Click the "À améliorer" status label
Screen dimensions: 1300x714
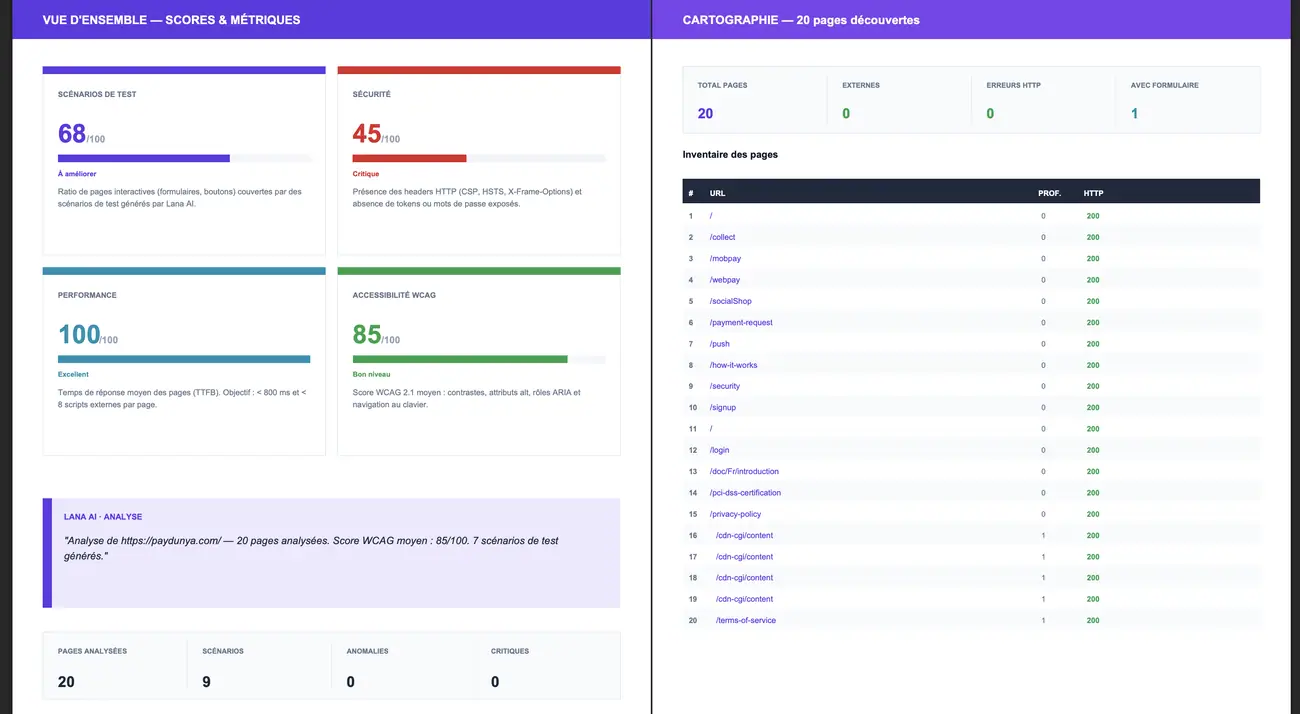pyautogui.click(x=77, y=174)
